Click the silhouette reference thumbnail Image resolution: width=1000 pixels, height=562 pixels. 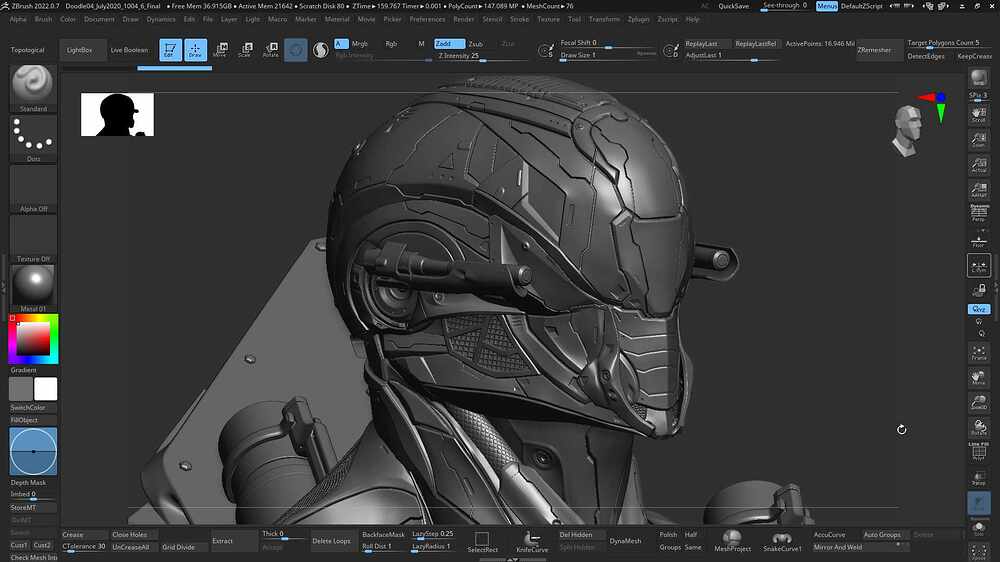click(117, 114)
